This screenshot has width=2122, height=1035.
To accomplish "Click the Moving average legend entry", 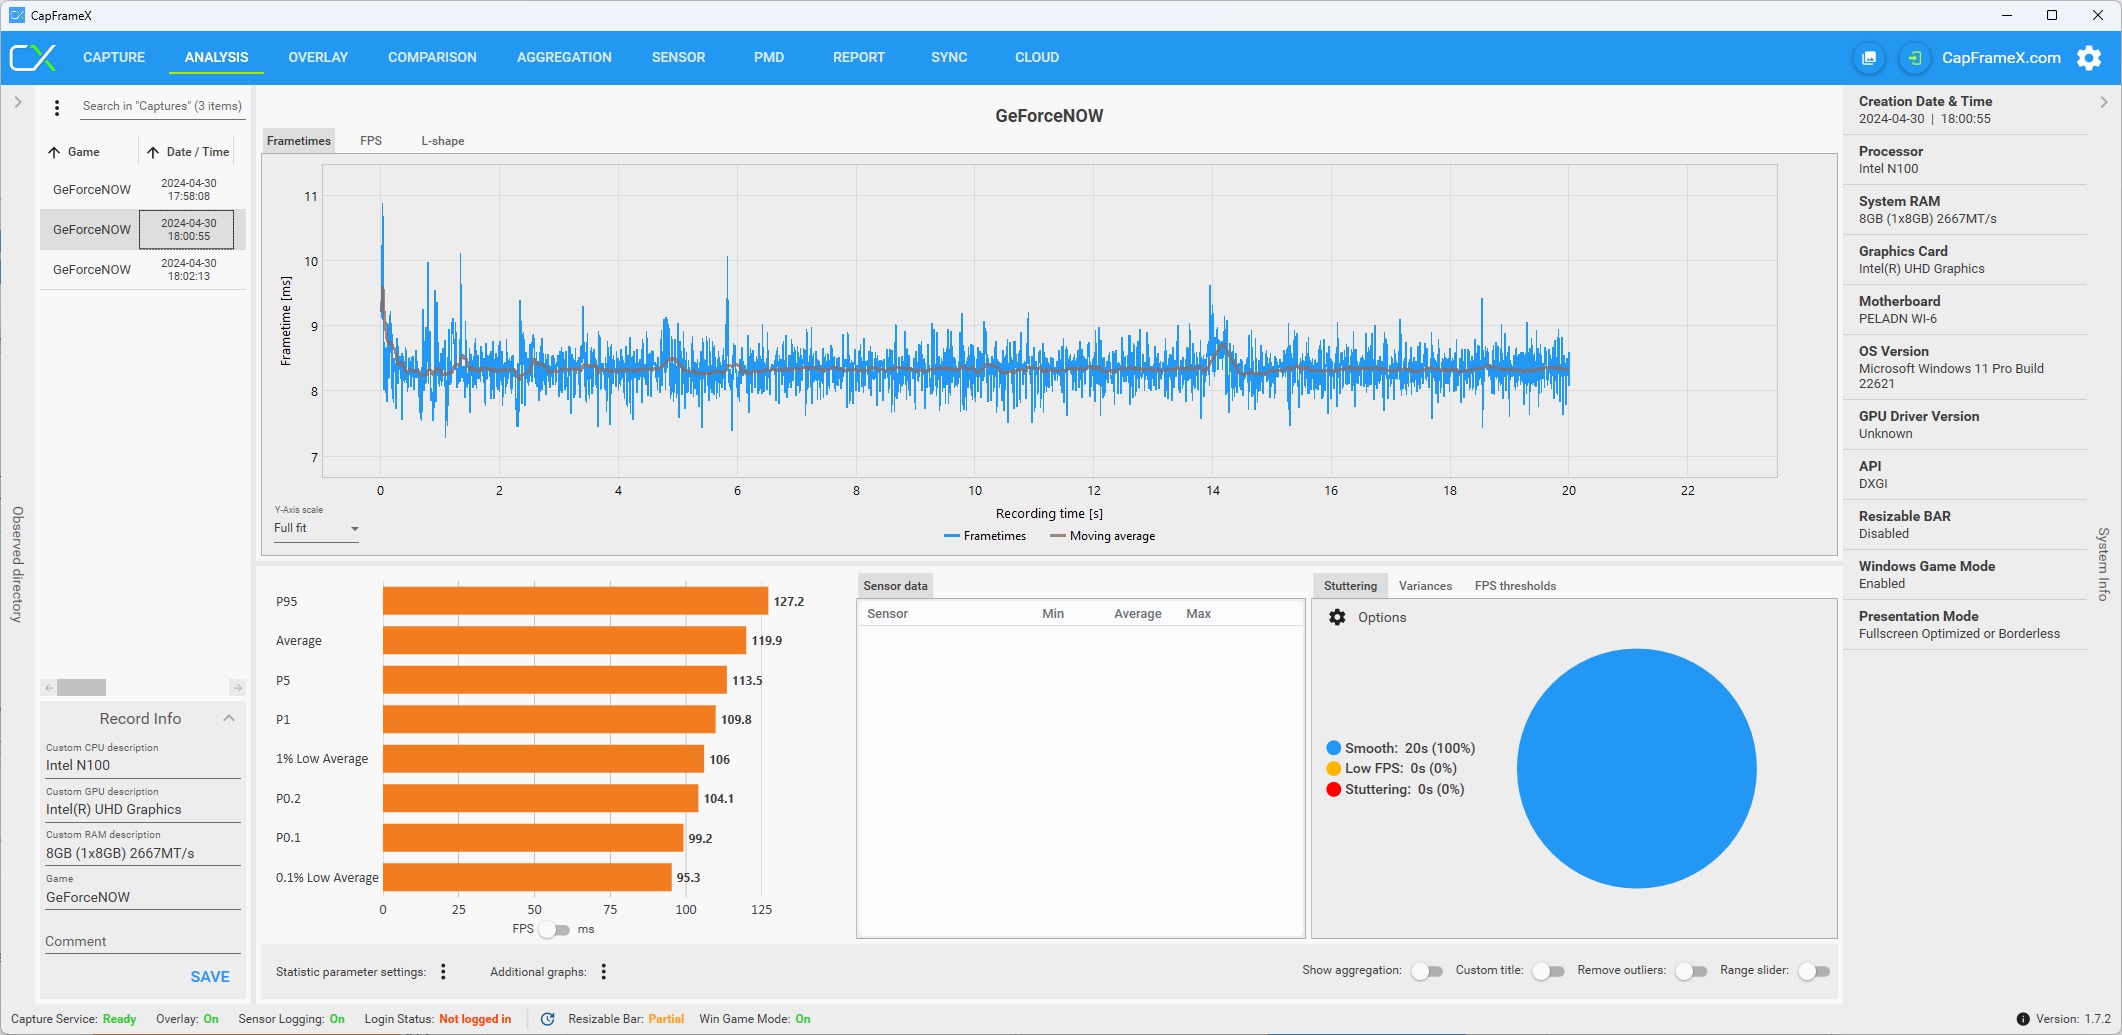I will [1102, 536].
